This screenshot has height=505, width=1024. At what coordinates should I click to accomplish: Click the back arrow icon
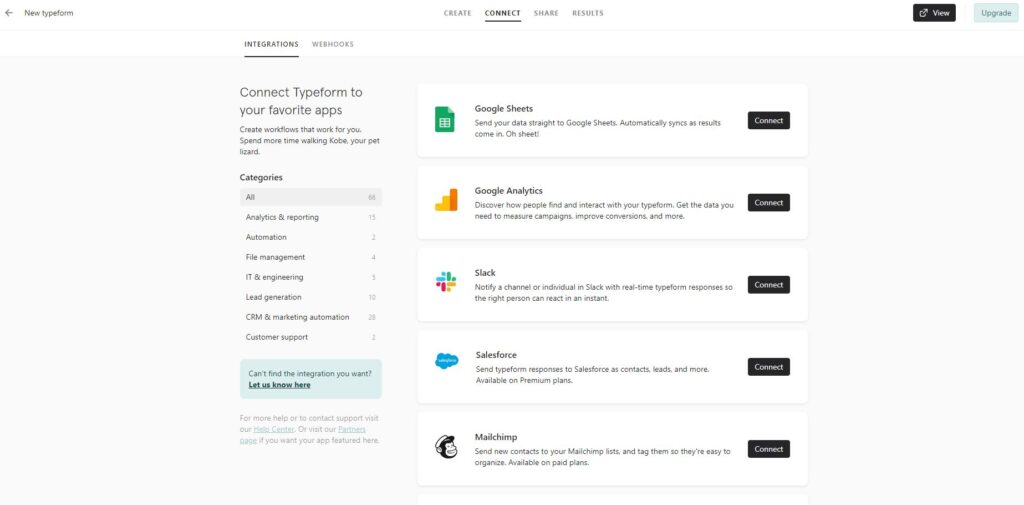[9, 13]
